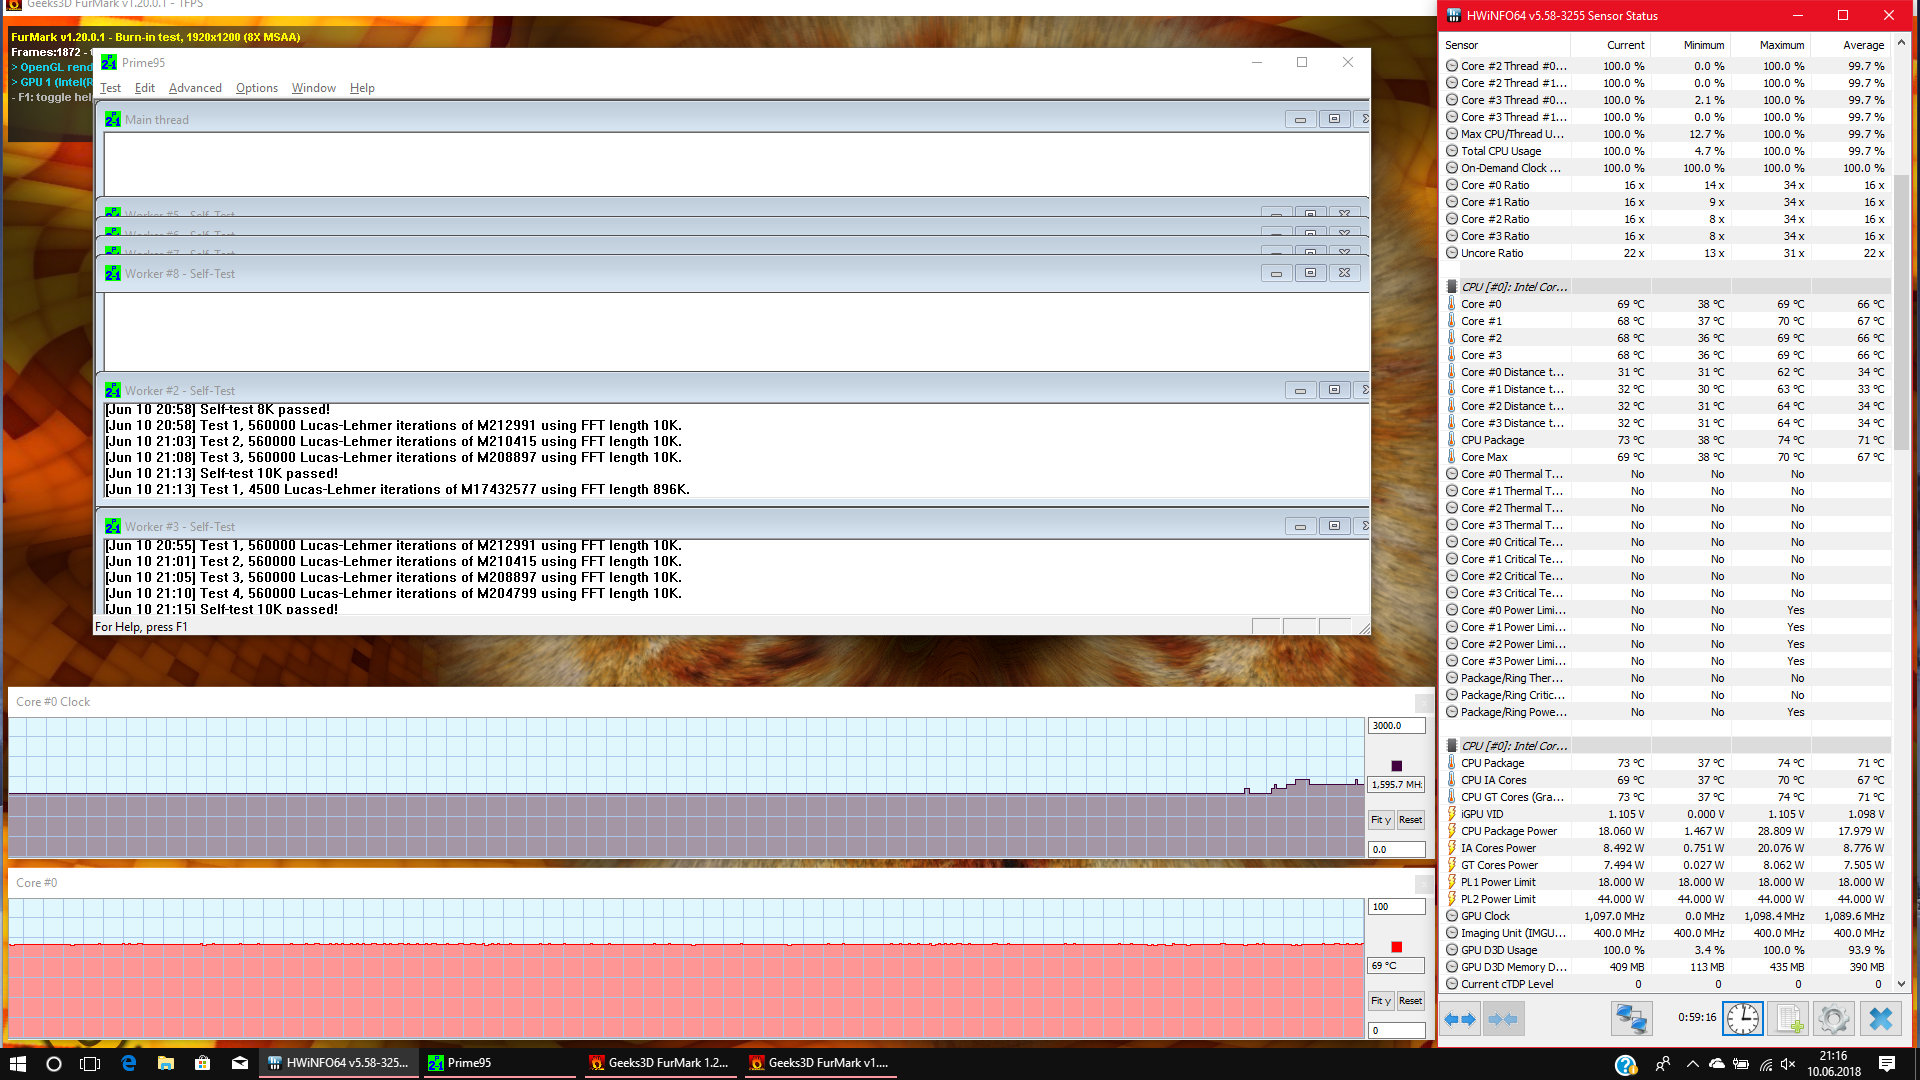Open the Window menu in Prime95

point(313,88)
